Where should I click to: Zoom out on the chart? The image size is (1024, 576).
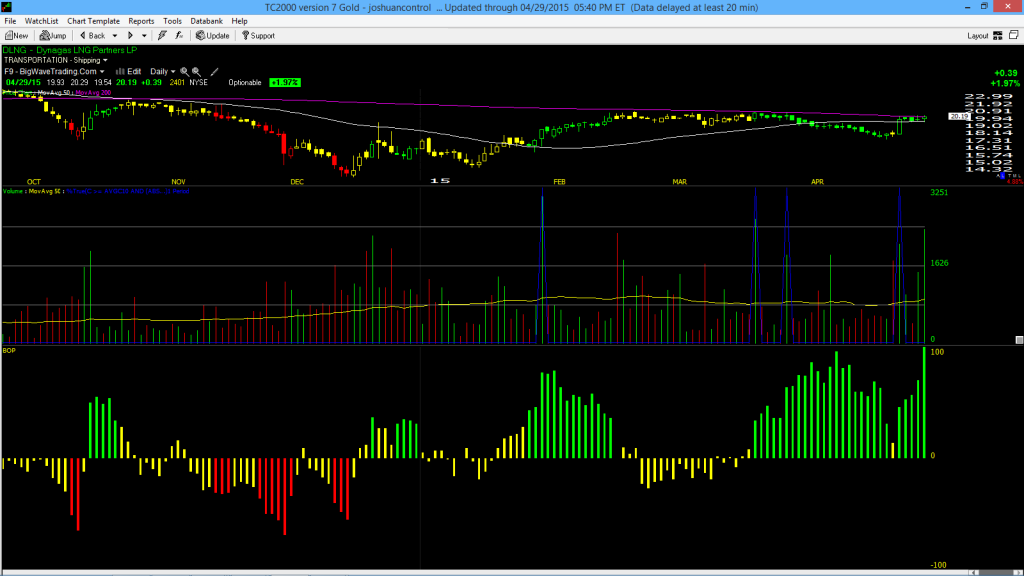point(196,72)
